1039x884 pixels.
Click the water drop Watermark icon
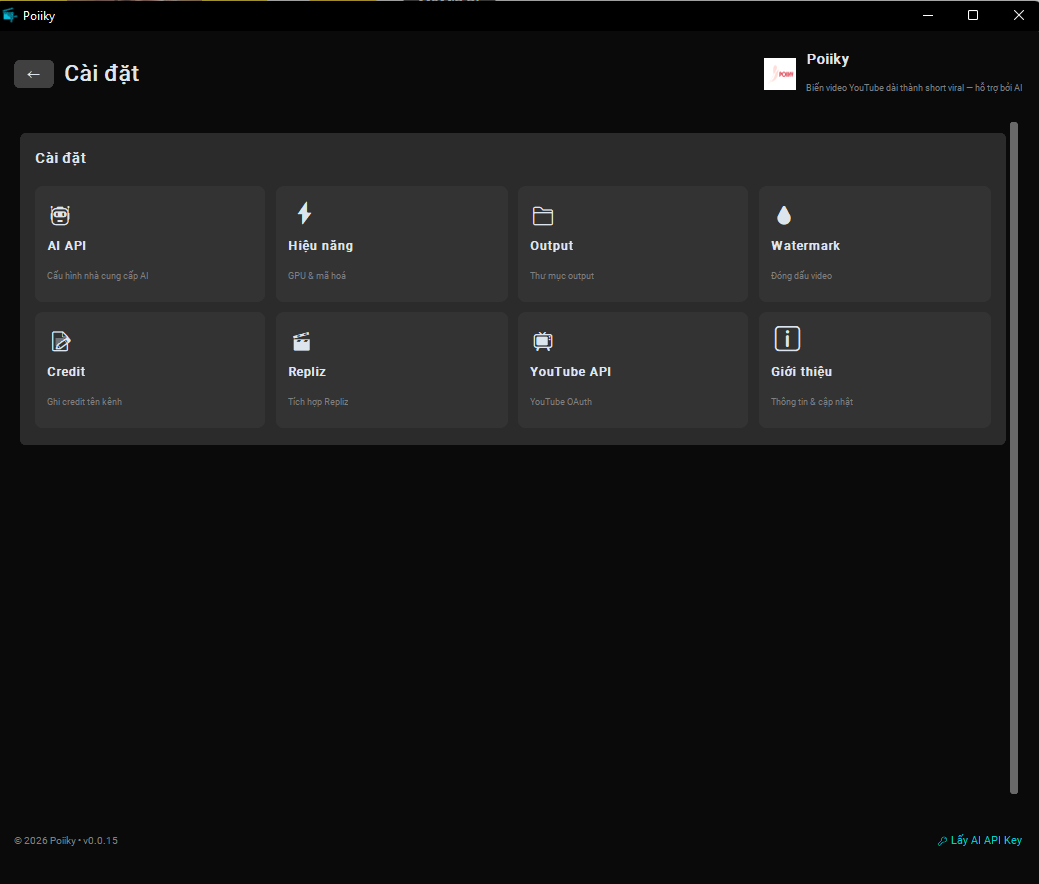point(784,215)
